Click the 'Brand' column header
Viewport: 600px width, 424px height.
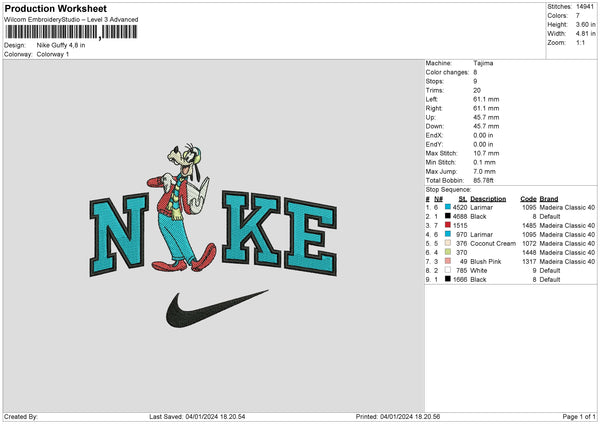(x=549, y=199)
